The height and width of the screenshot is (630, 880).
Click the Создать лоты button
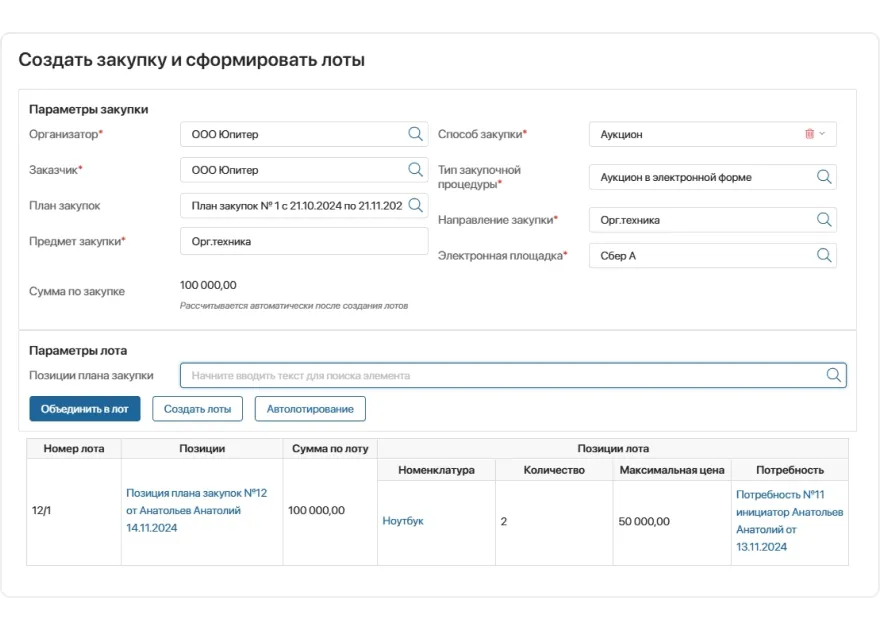tap(197, 409)
